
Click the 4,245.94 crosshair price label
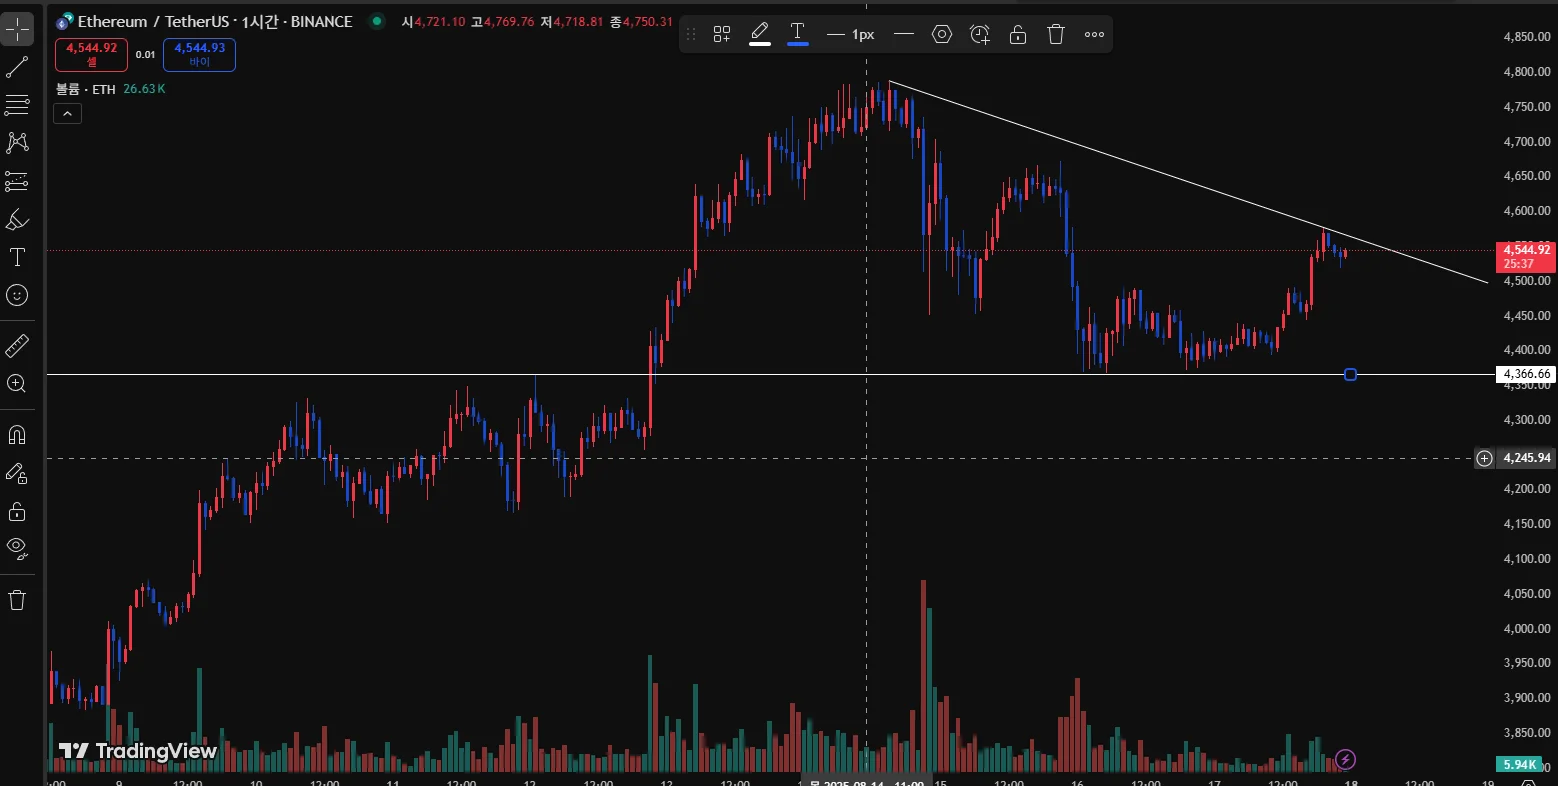pos(1528,458)
